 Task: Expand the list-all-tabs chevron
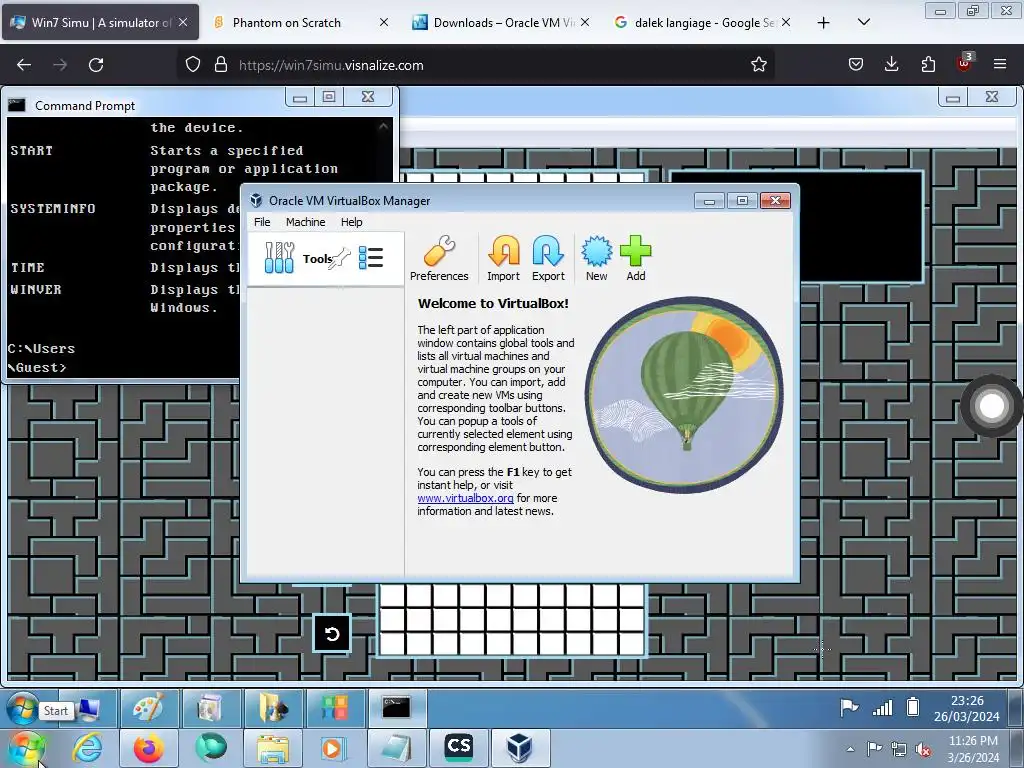[x=863, y=22]
